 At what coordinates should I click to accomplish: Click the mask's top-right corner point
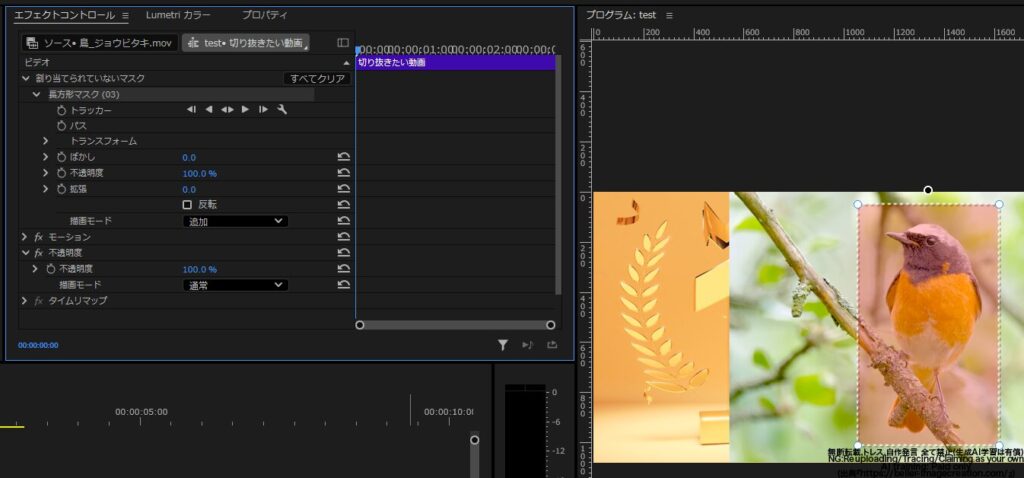click(999, 204)
